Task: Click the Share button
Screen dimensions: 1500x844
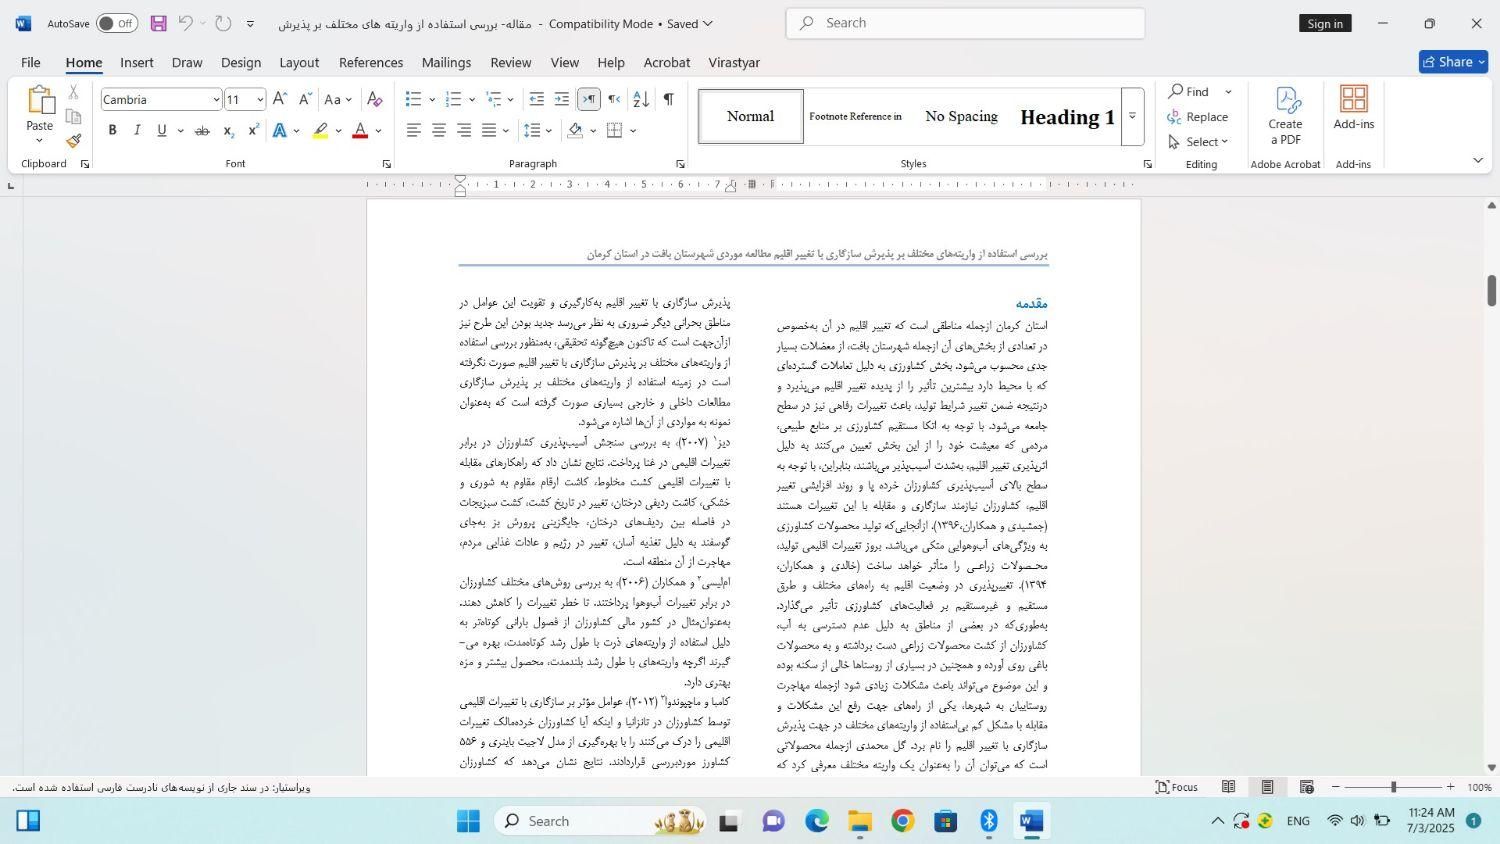Action: (1453, 62)
